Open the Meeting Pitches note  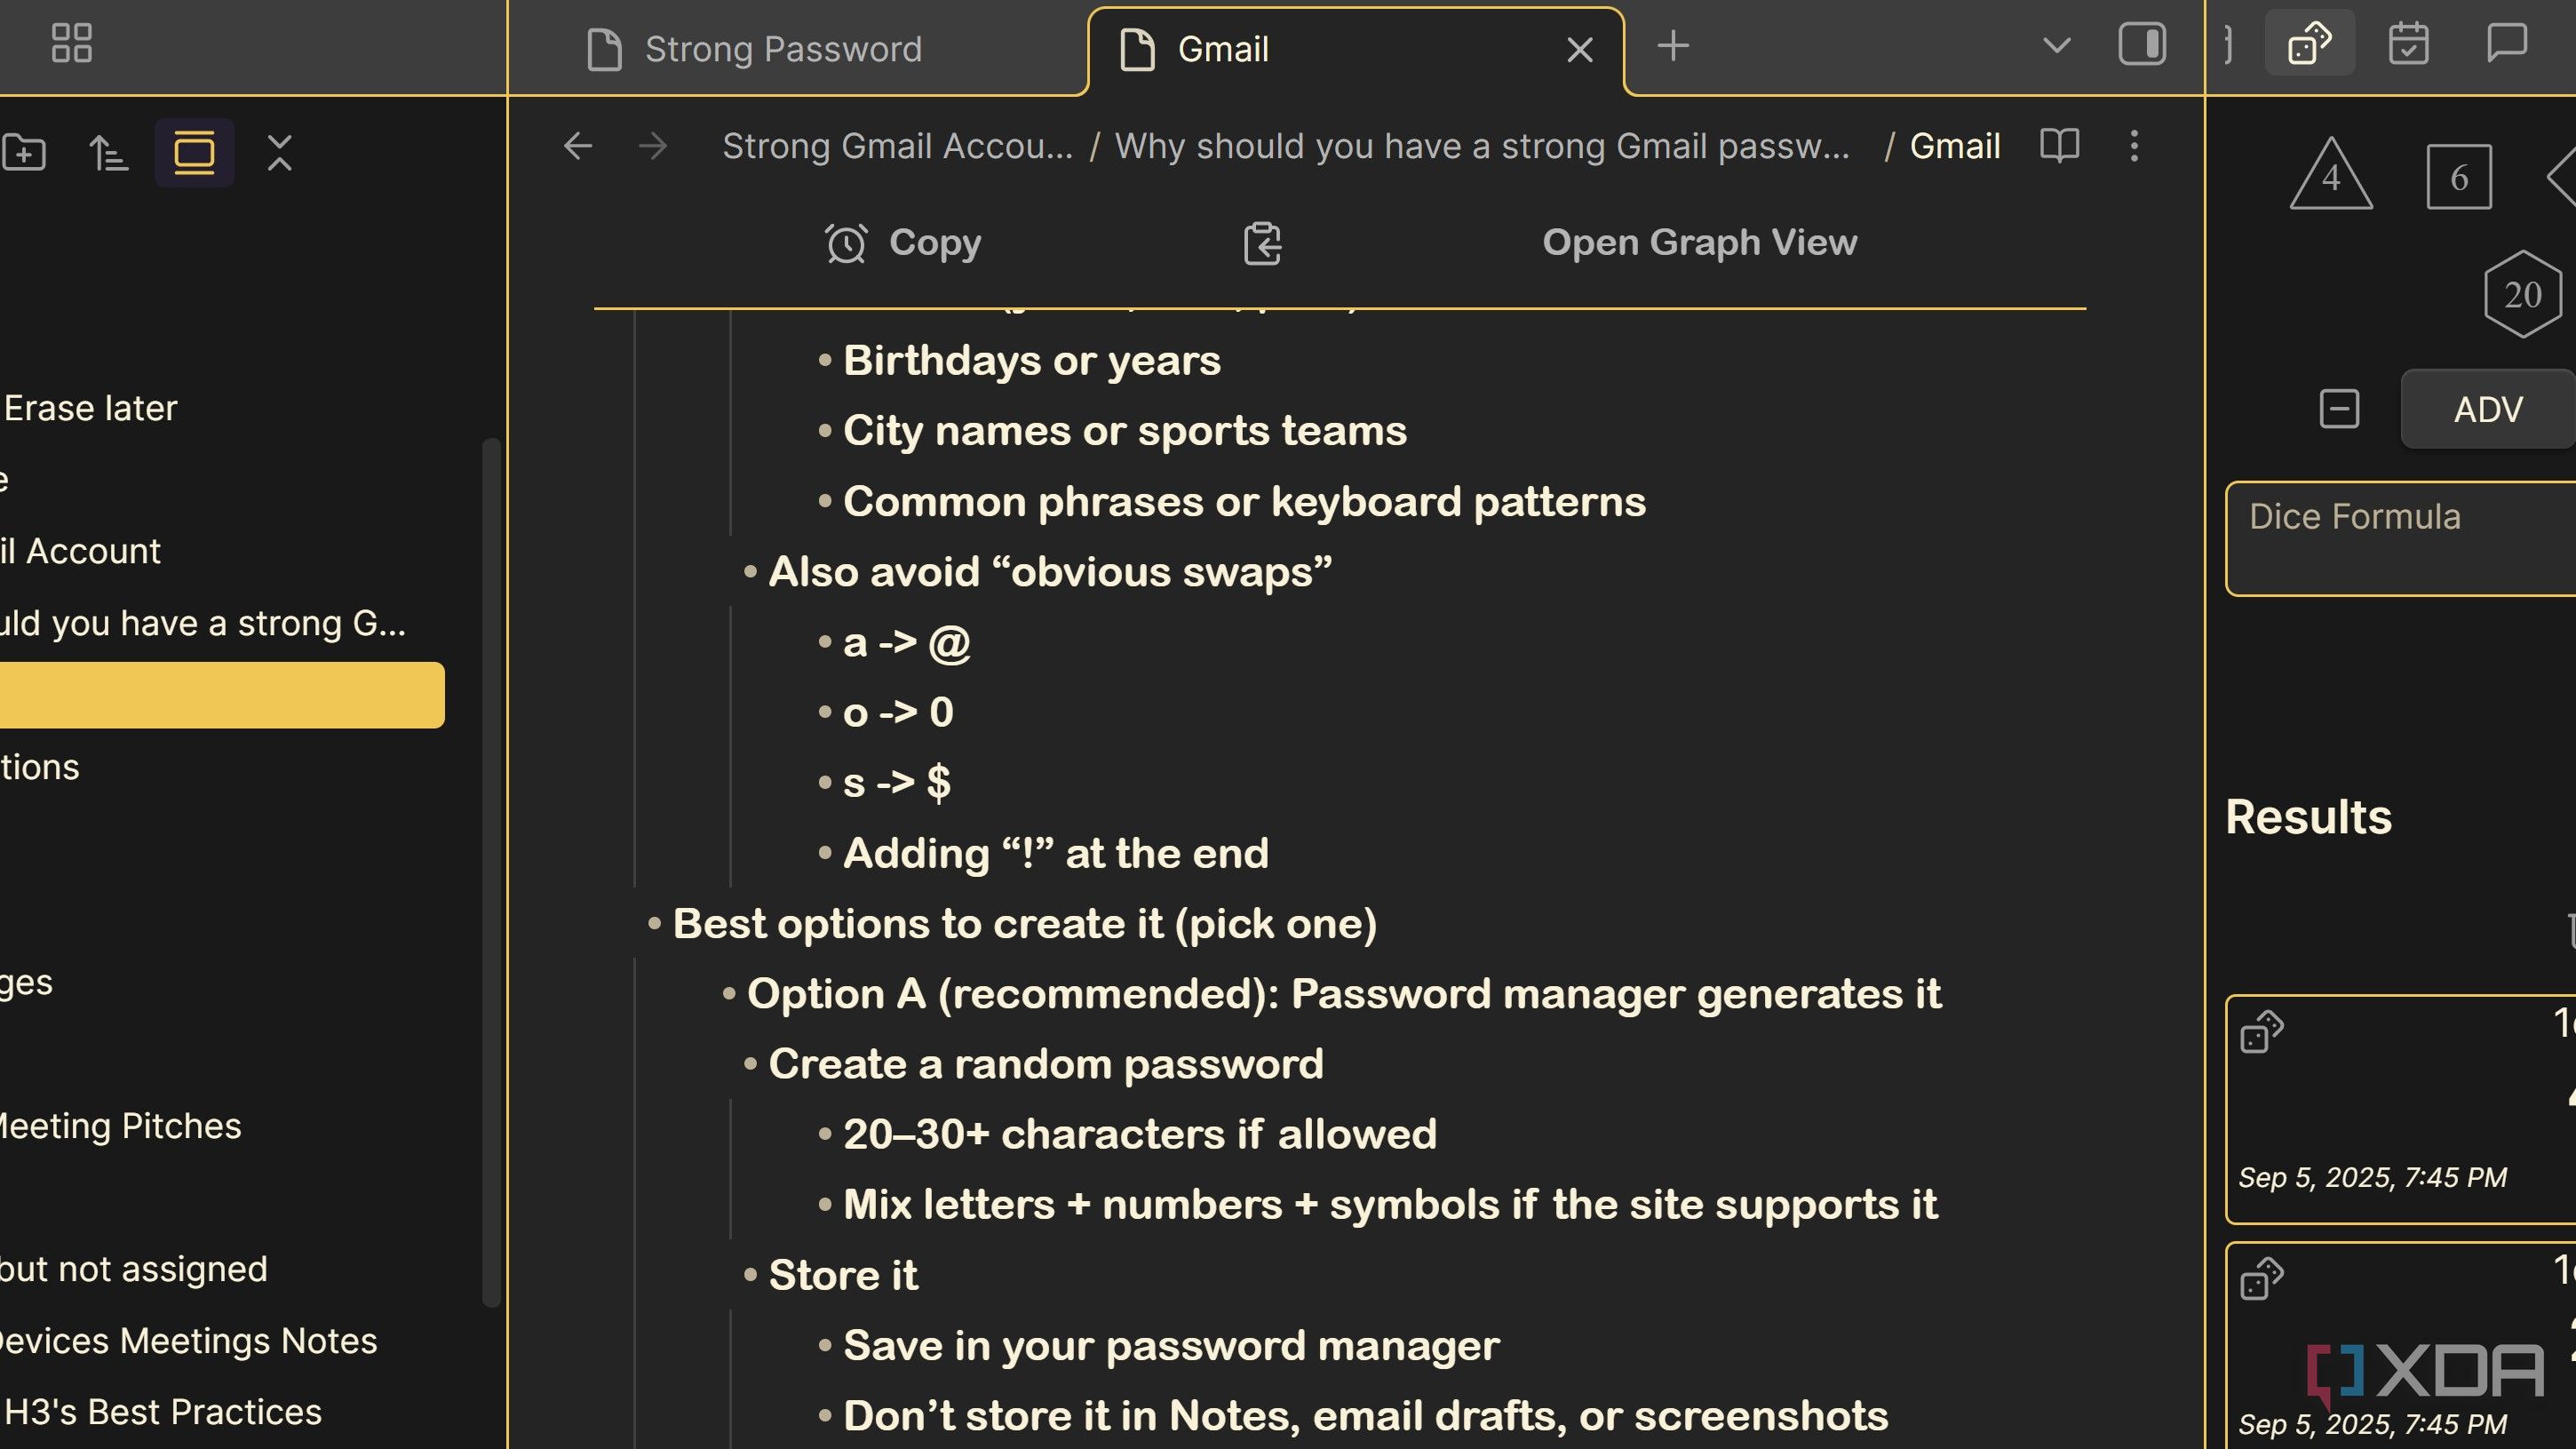120,1126
